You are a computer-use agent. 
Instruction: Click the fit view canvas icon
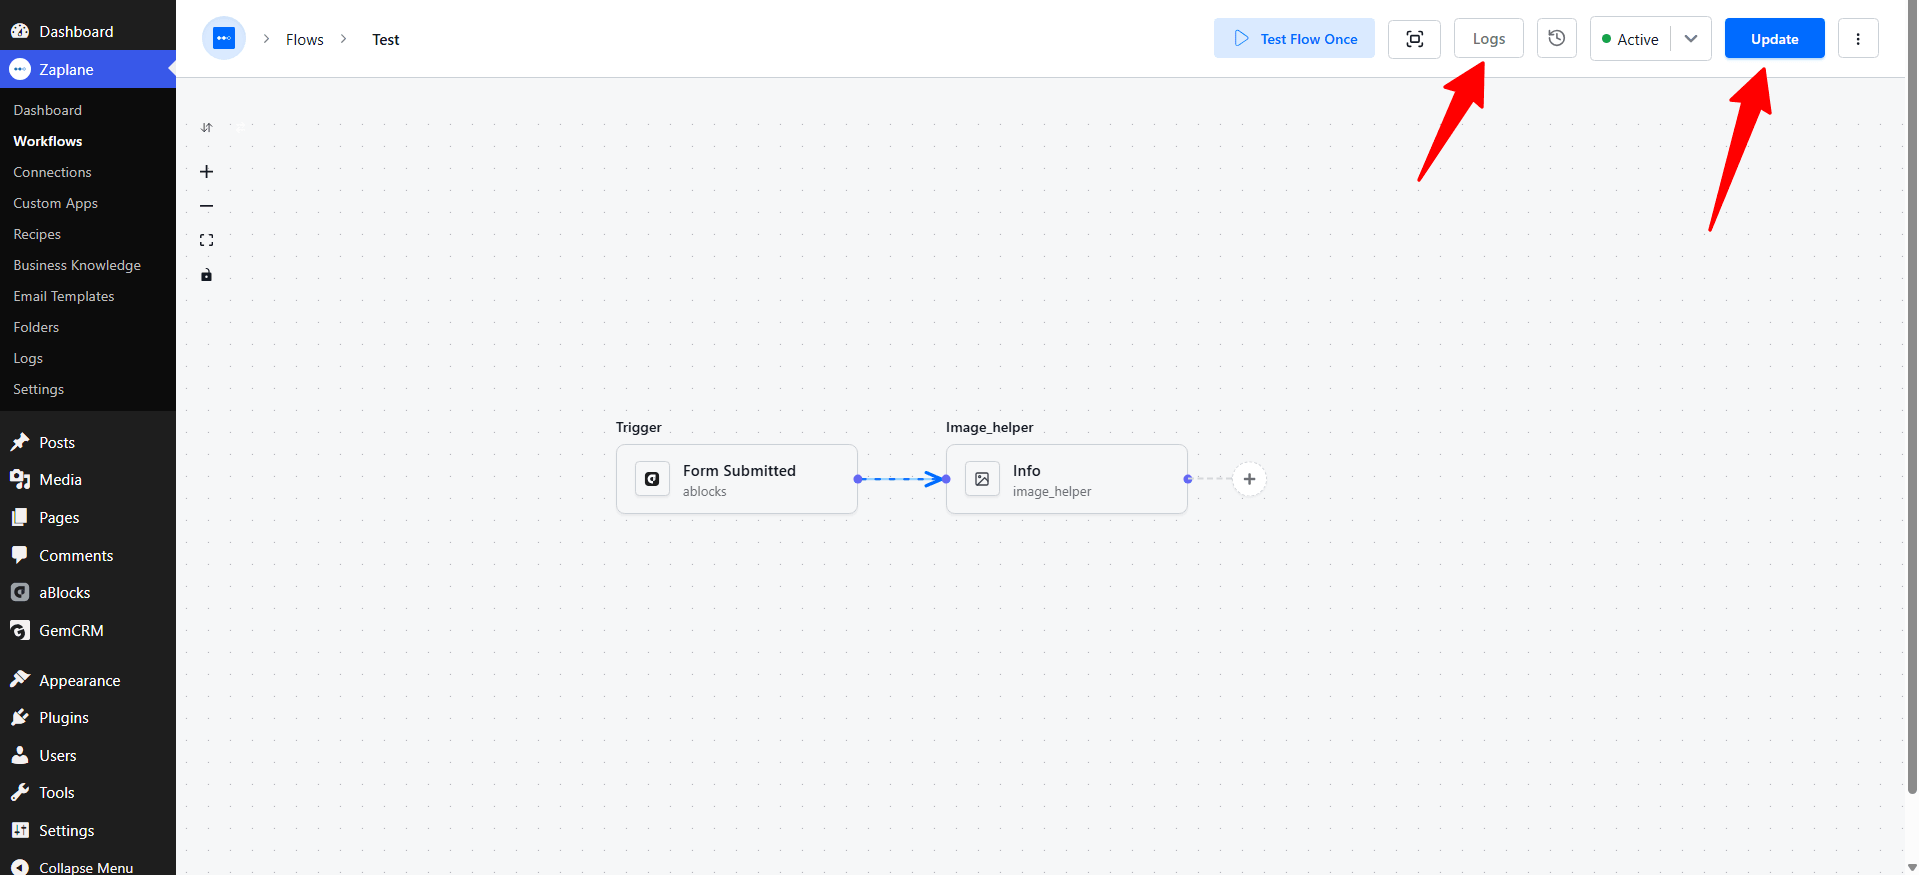click(x=206, y=240)
